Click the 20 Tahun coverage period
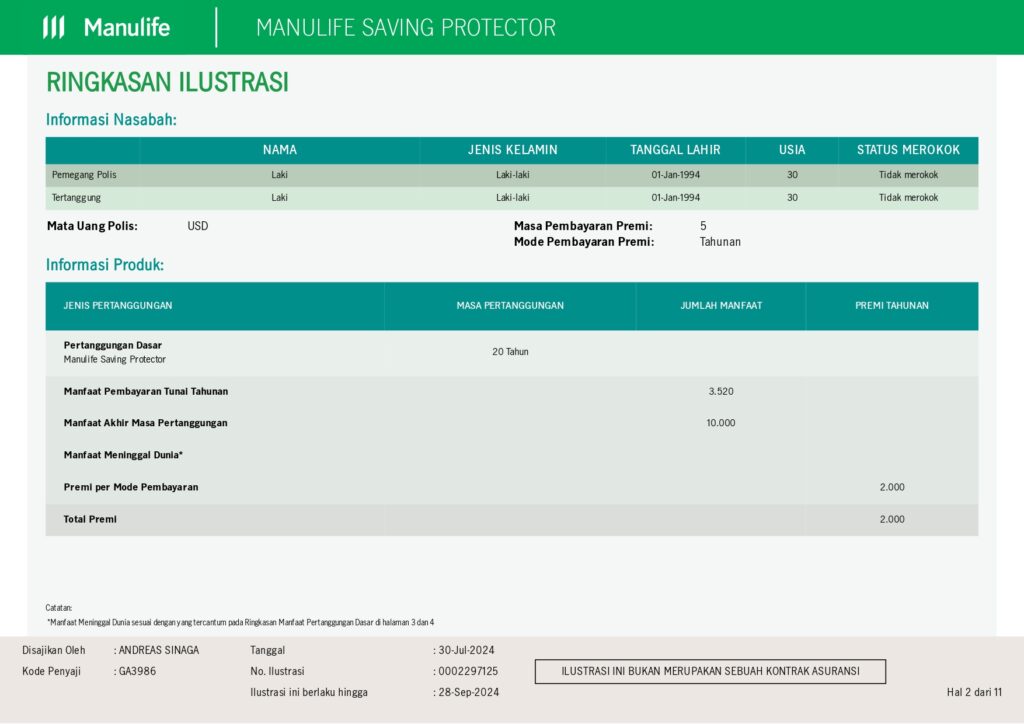Screen dimensions: 1024x724 pyautogui.click(x=511, y=351)
